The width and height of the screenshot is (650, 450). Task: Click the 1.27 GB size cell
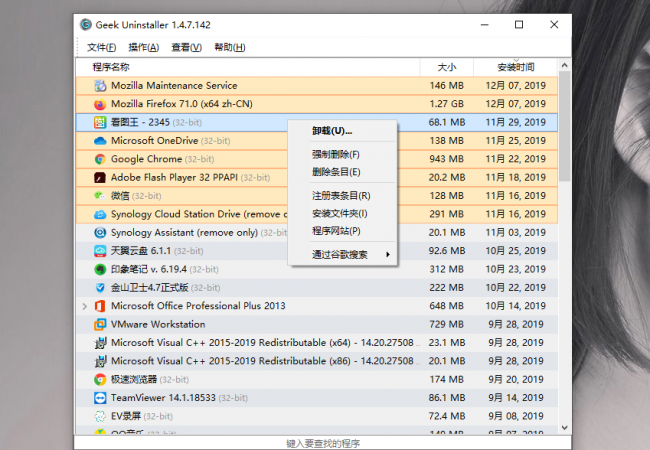click(x=446, y=104)
